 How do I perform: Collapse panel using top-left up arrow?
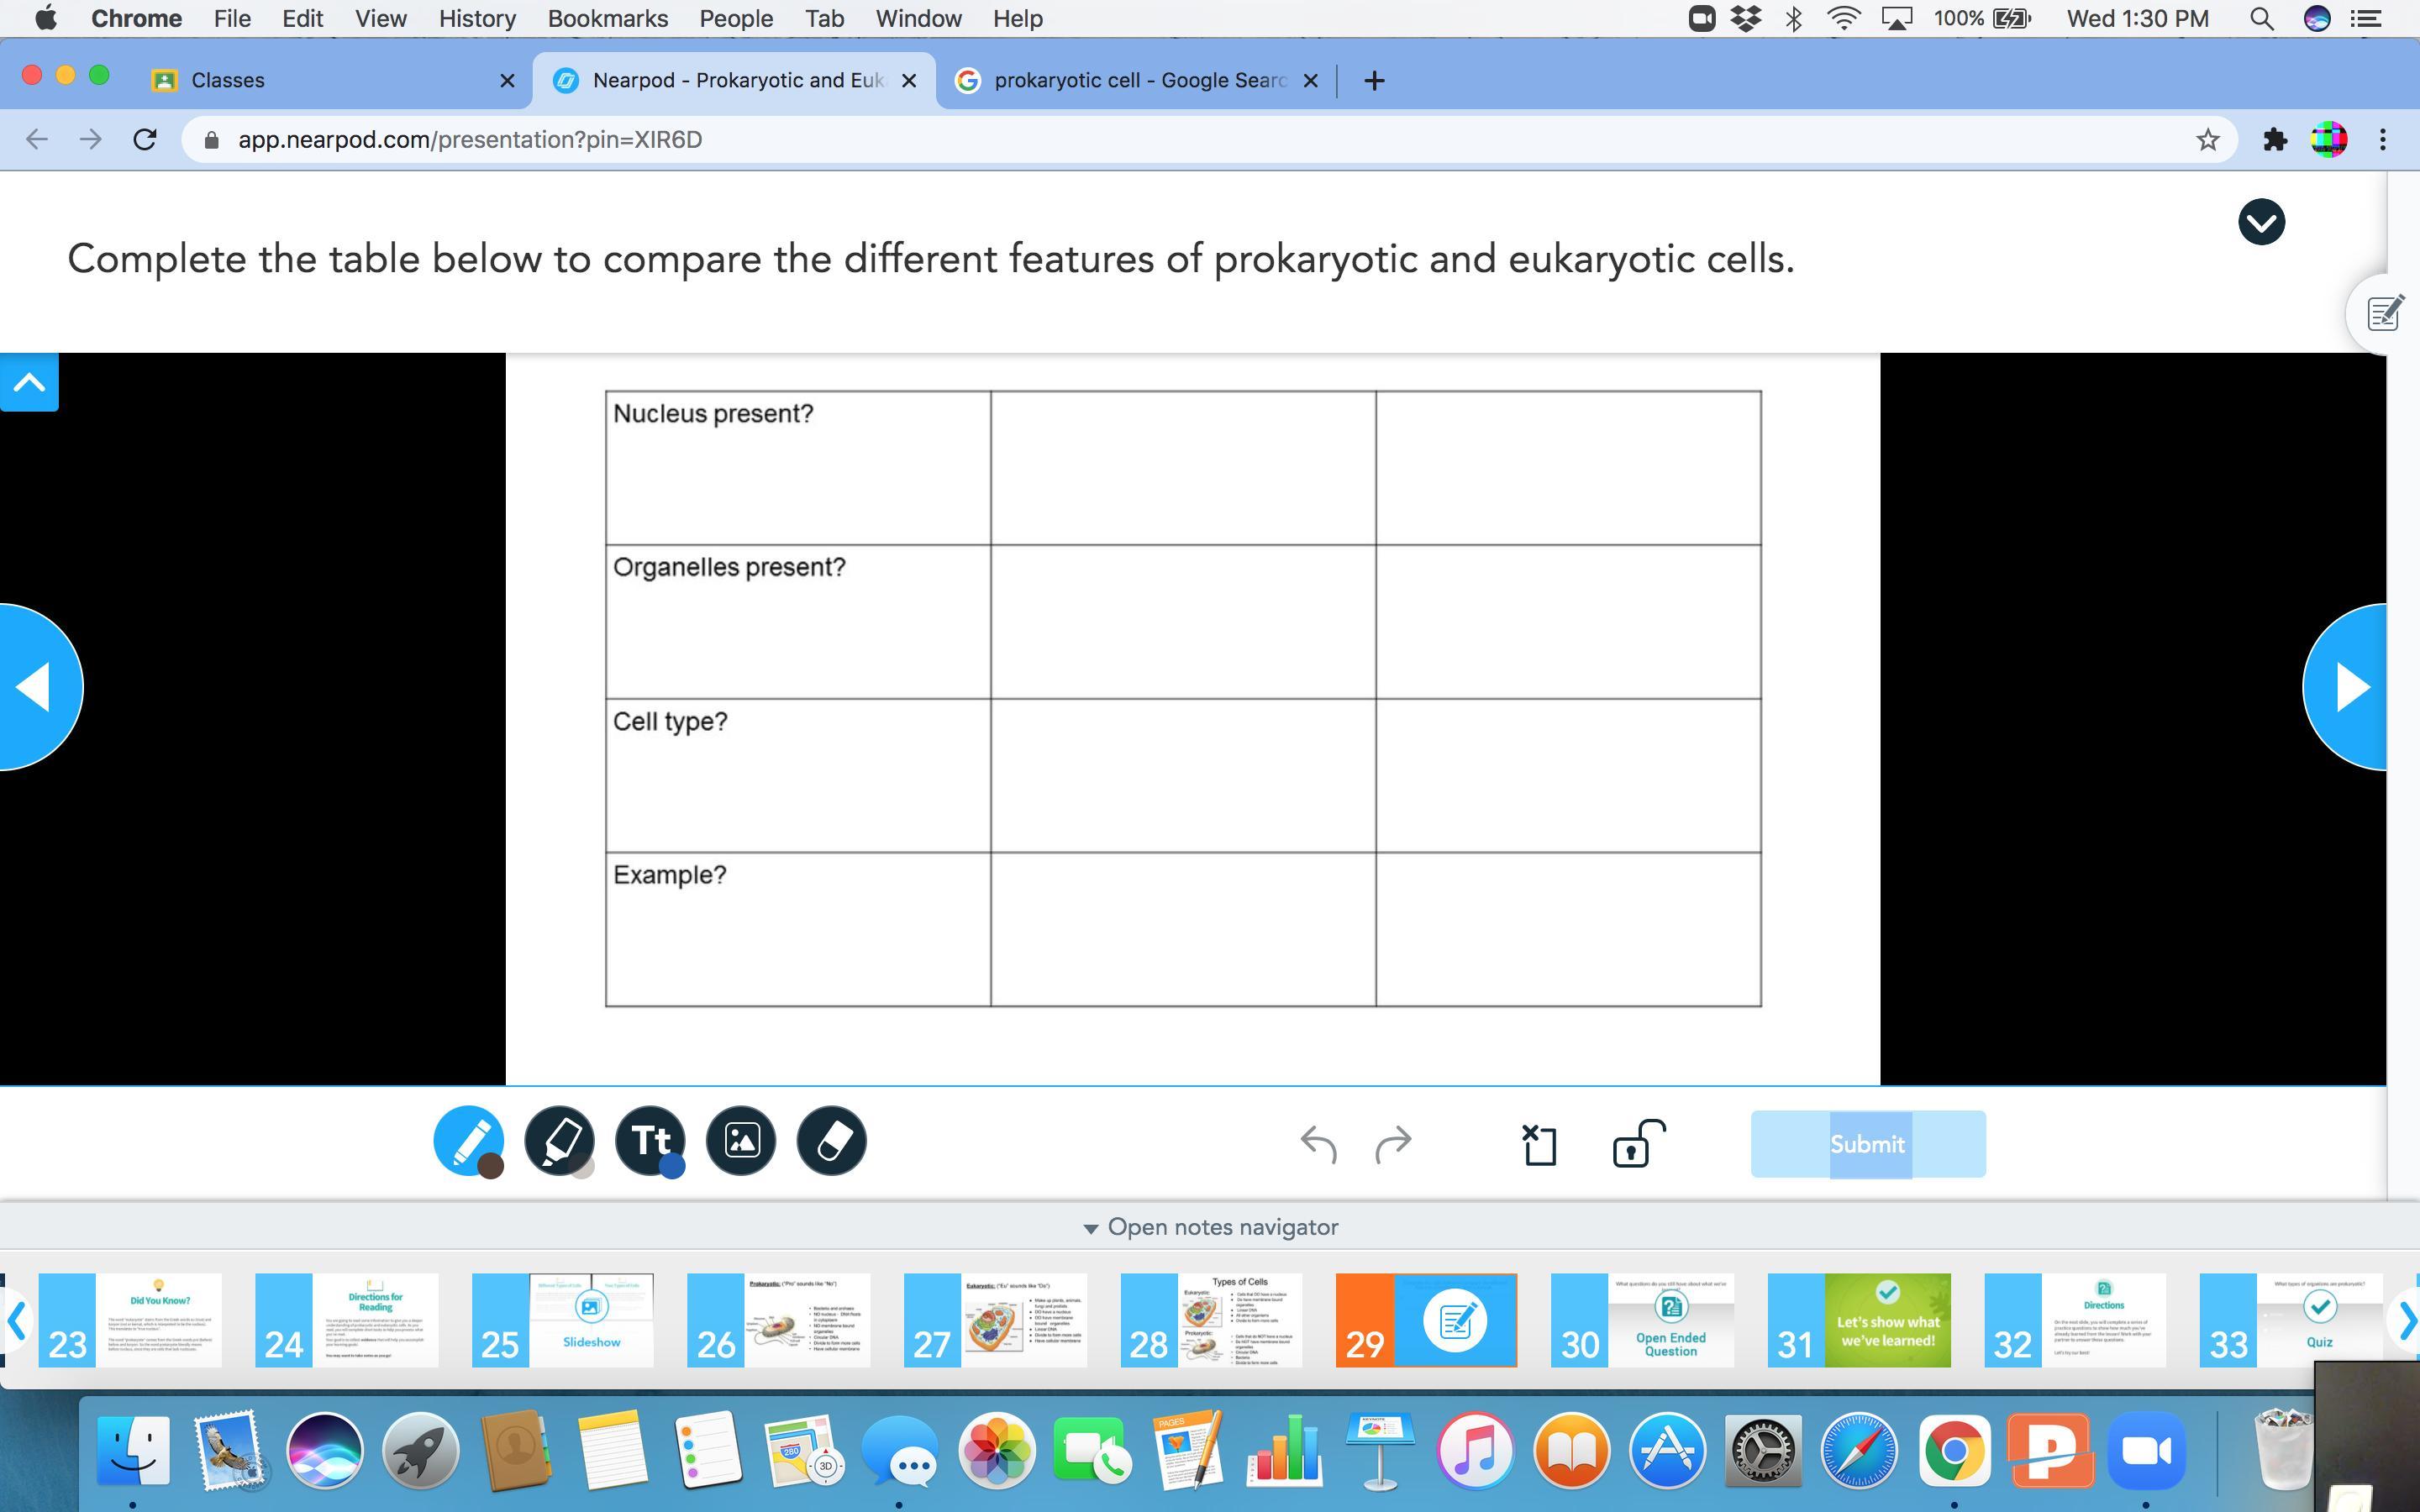point(29,382)
